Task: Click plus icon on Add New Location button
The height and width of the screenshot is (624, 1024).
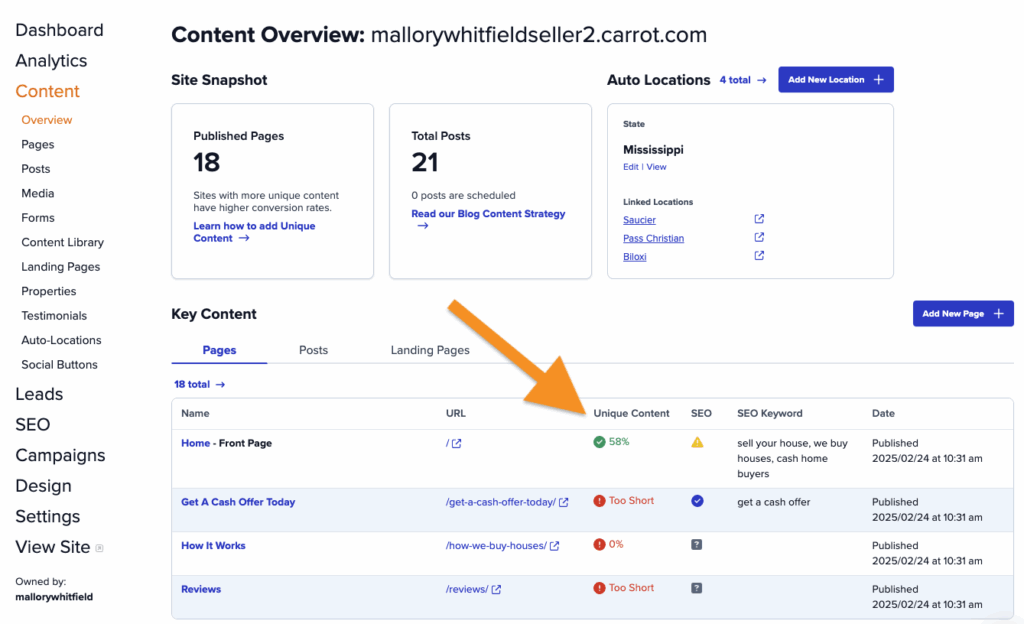Action: [x=879, y=80]
